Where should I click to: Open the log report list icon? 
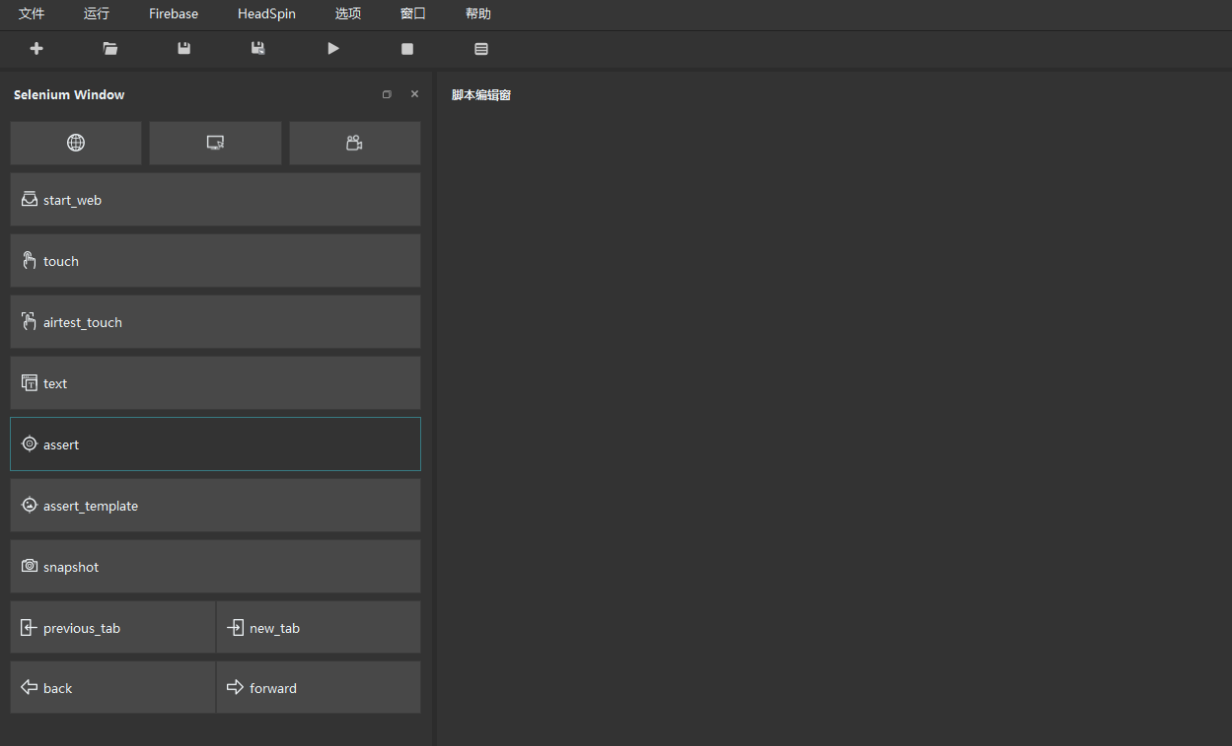[x=481, y=48]
